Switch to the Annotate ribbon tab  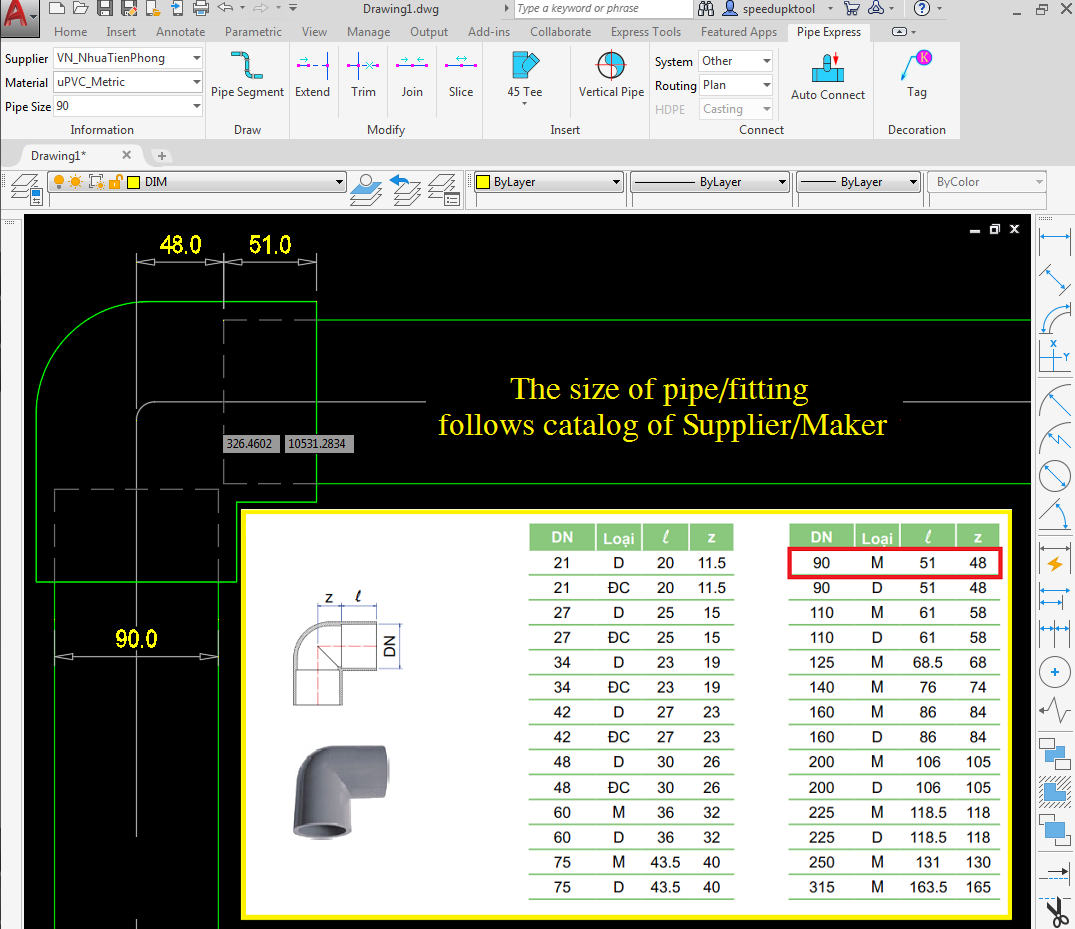tap(180, 32)
